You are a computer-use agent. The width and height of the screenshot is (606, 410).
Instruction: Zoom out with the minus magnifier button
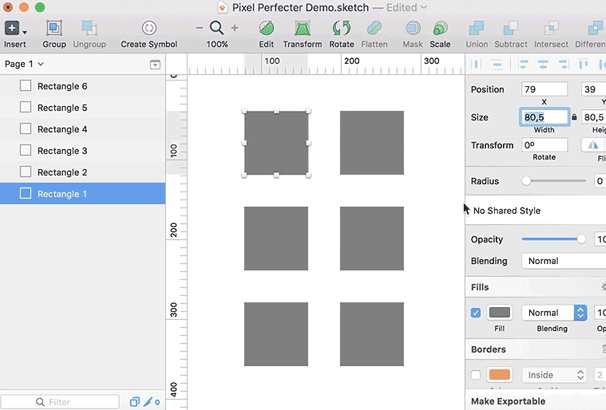point(200,28)
